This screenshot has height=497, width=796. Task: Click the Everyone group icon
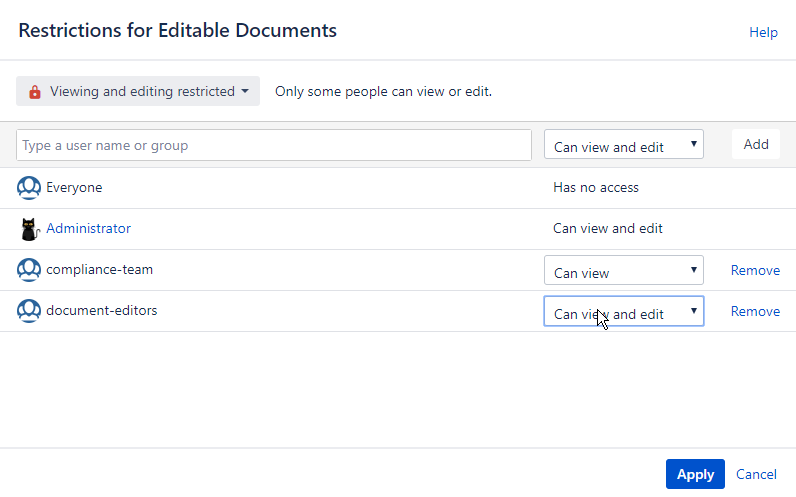coord(29,187)
